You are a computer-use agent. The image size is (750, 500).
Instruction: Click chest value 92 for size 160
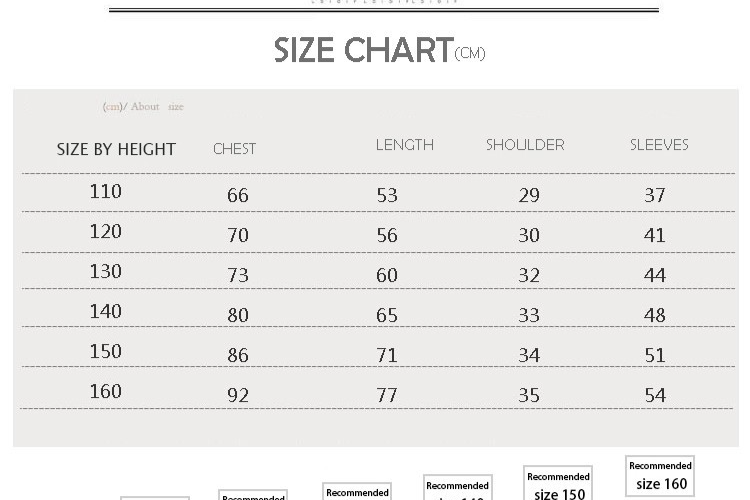tap(237, 395)
